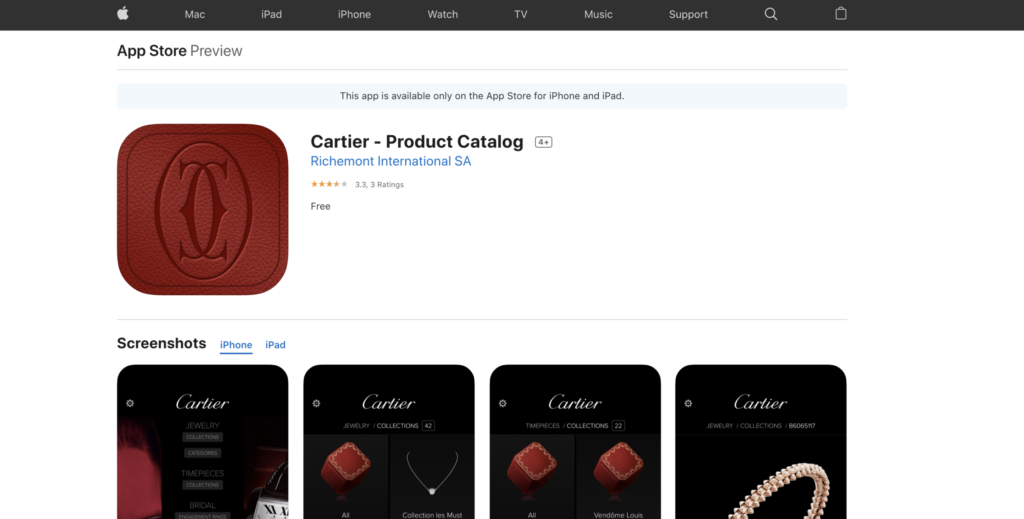Click the gear icon in the second screenshot
Screen dimensions: 1024x519
[316, 403]
